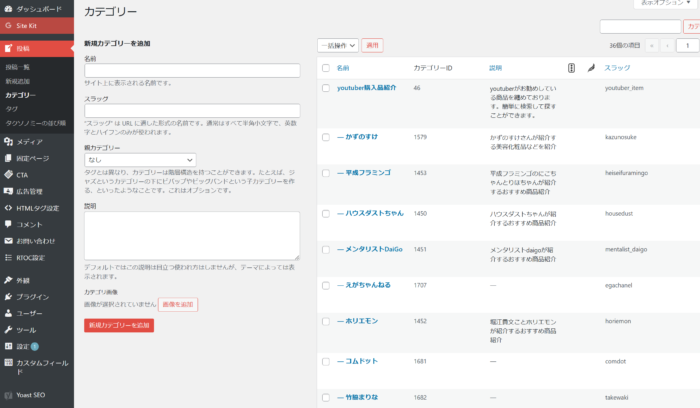Open the Tags submenu item
Viewport: 700px width, 408px height.
(12, 109)
